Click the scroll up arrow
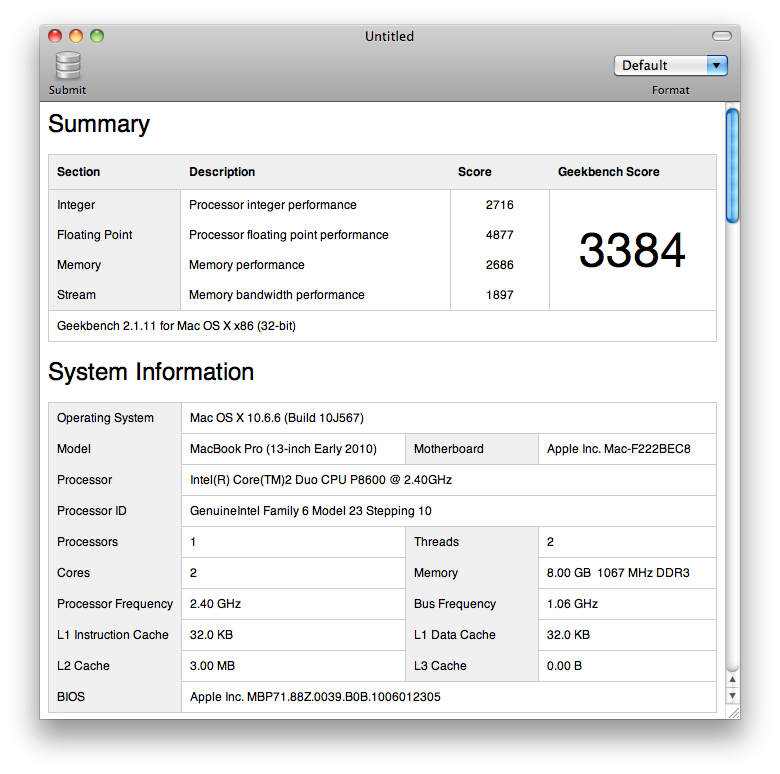 click(732, 679)
